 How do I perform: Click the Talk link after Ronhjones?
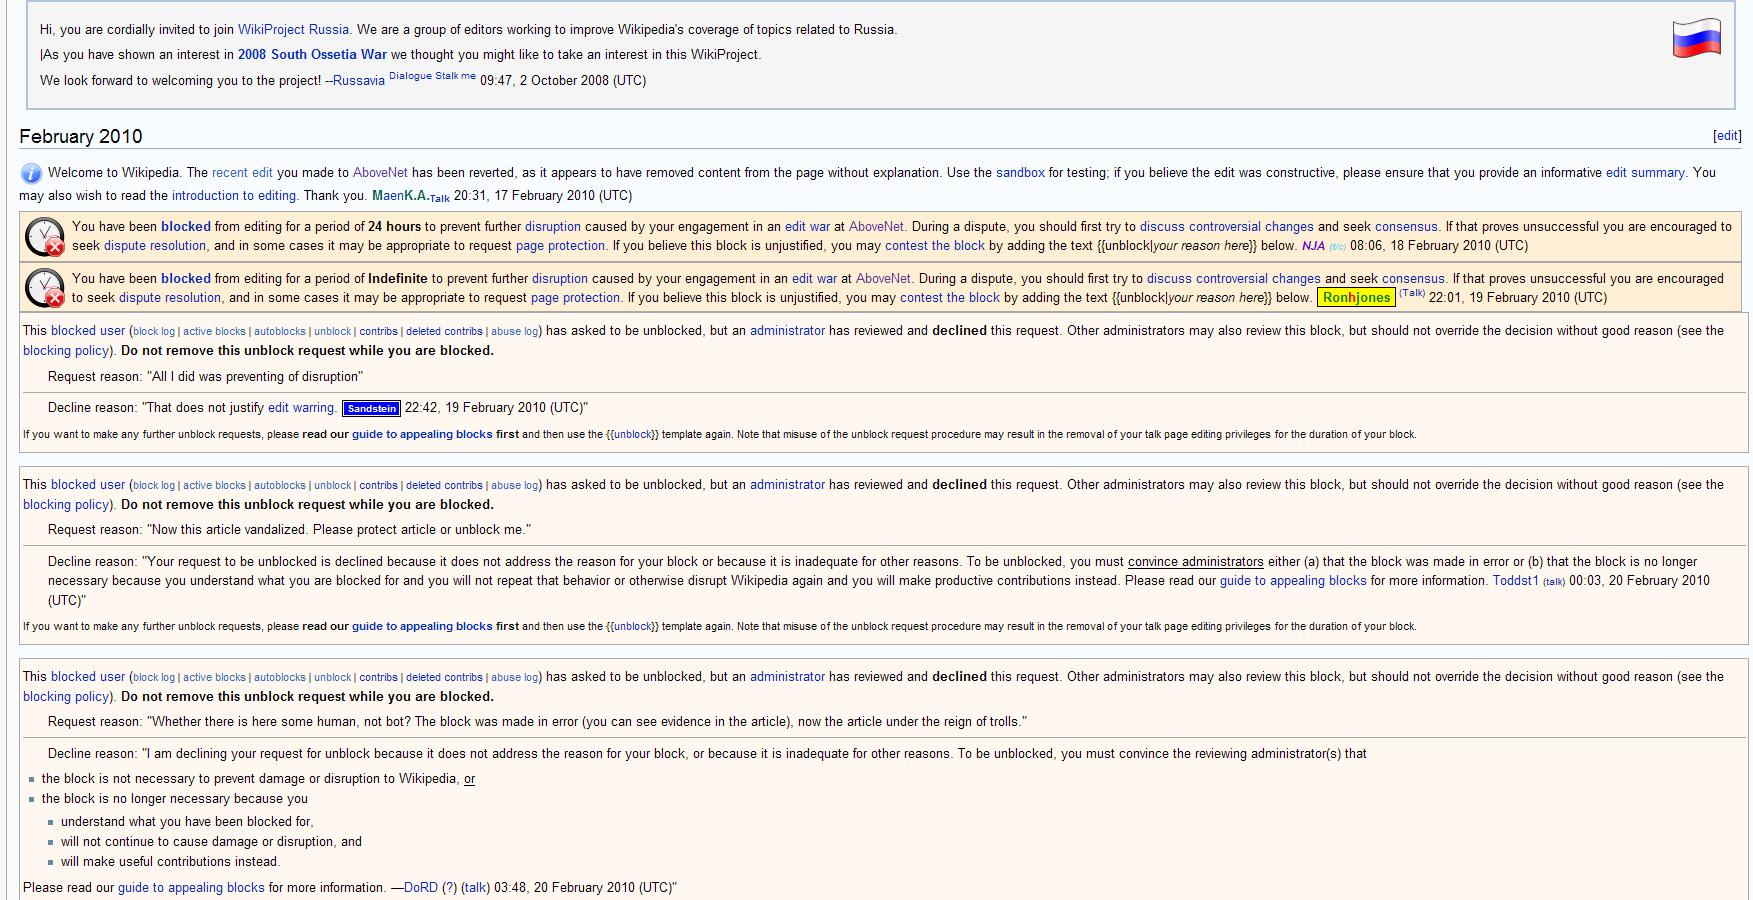pos(1412,293)
